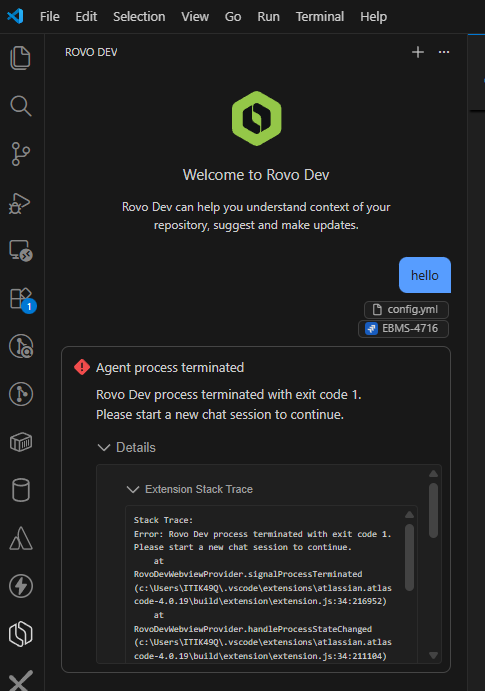
Task: Open Source Control view icon
Action: pos(20,154)
